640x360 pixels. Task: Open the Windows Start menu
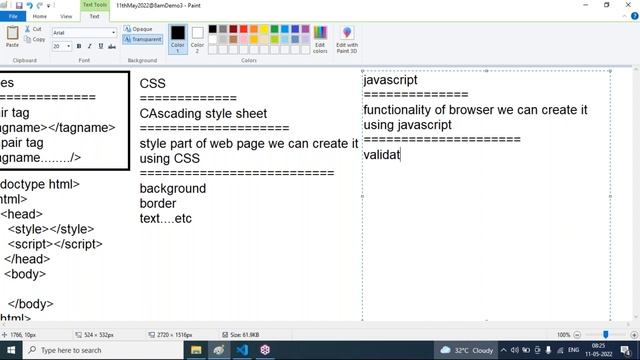[11, 350]
